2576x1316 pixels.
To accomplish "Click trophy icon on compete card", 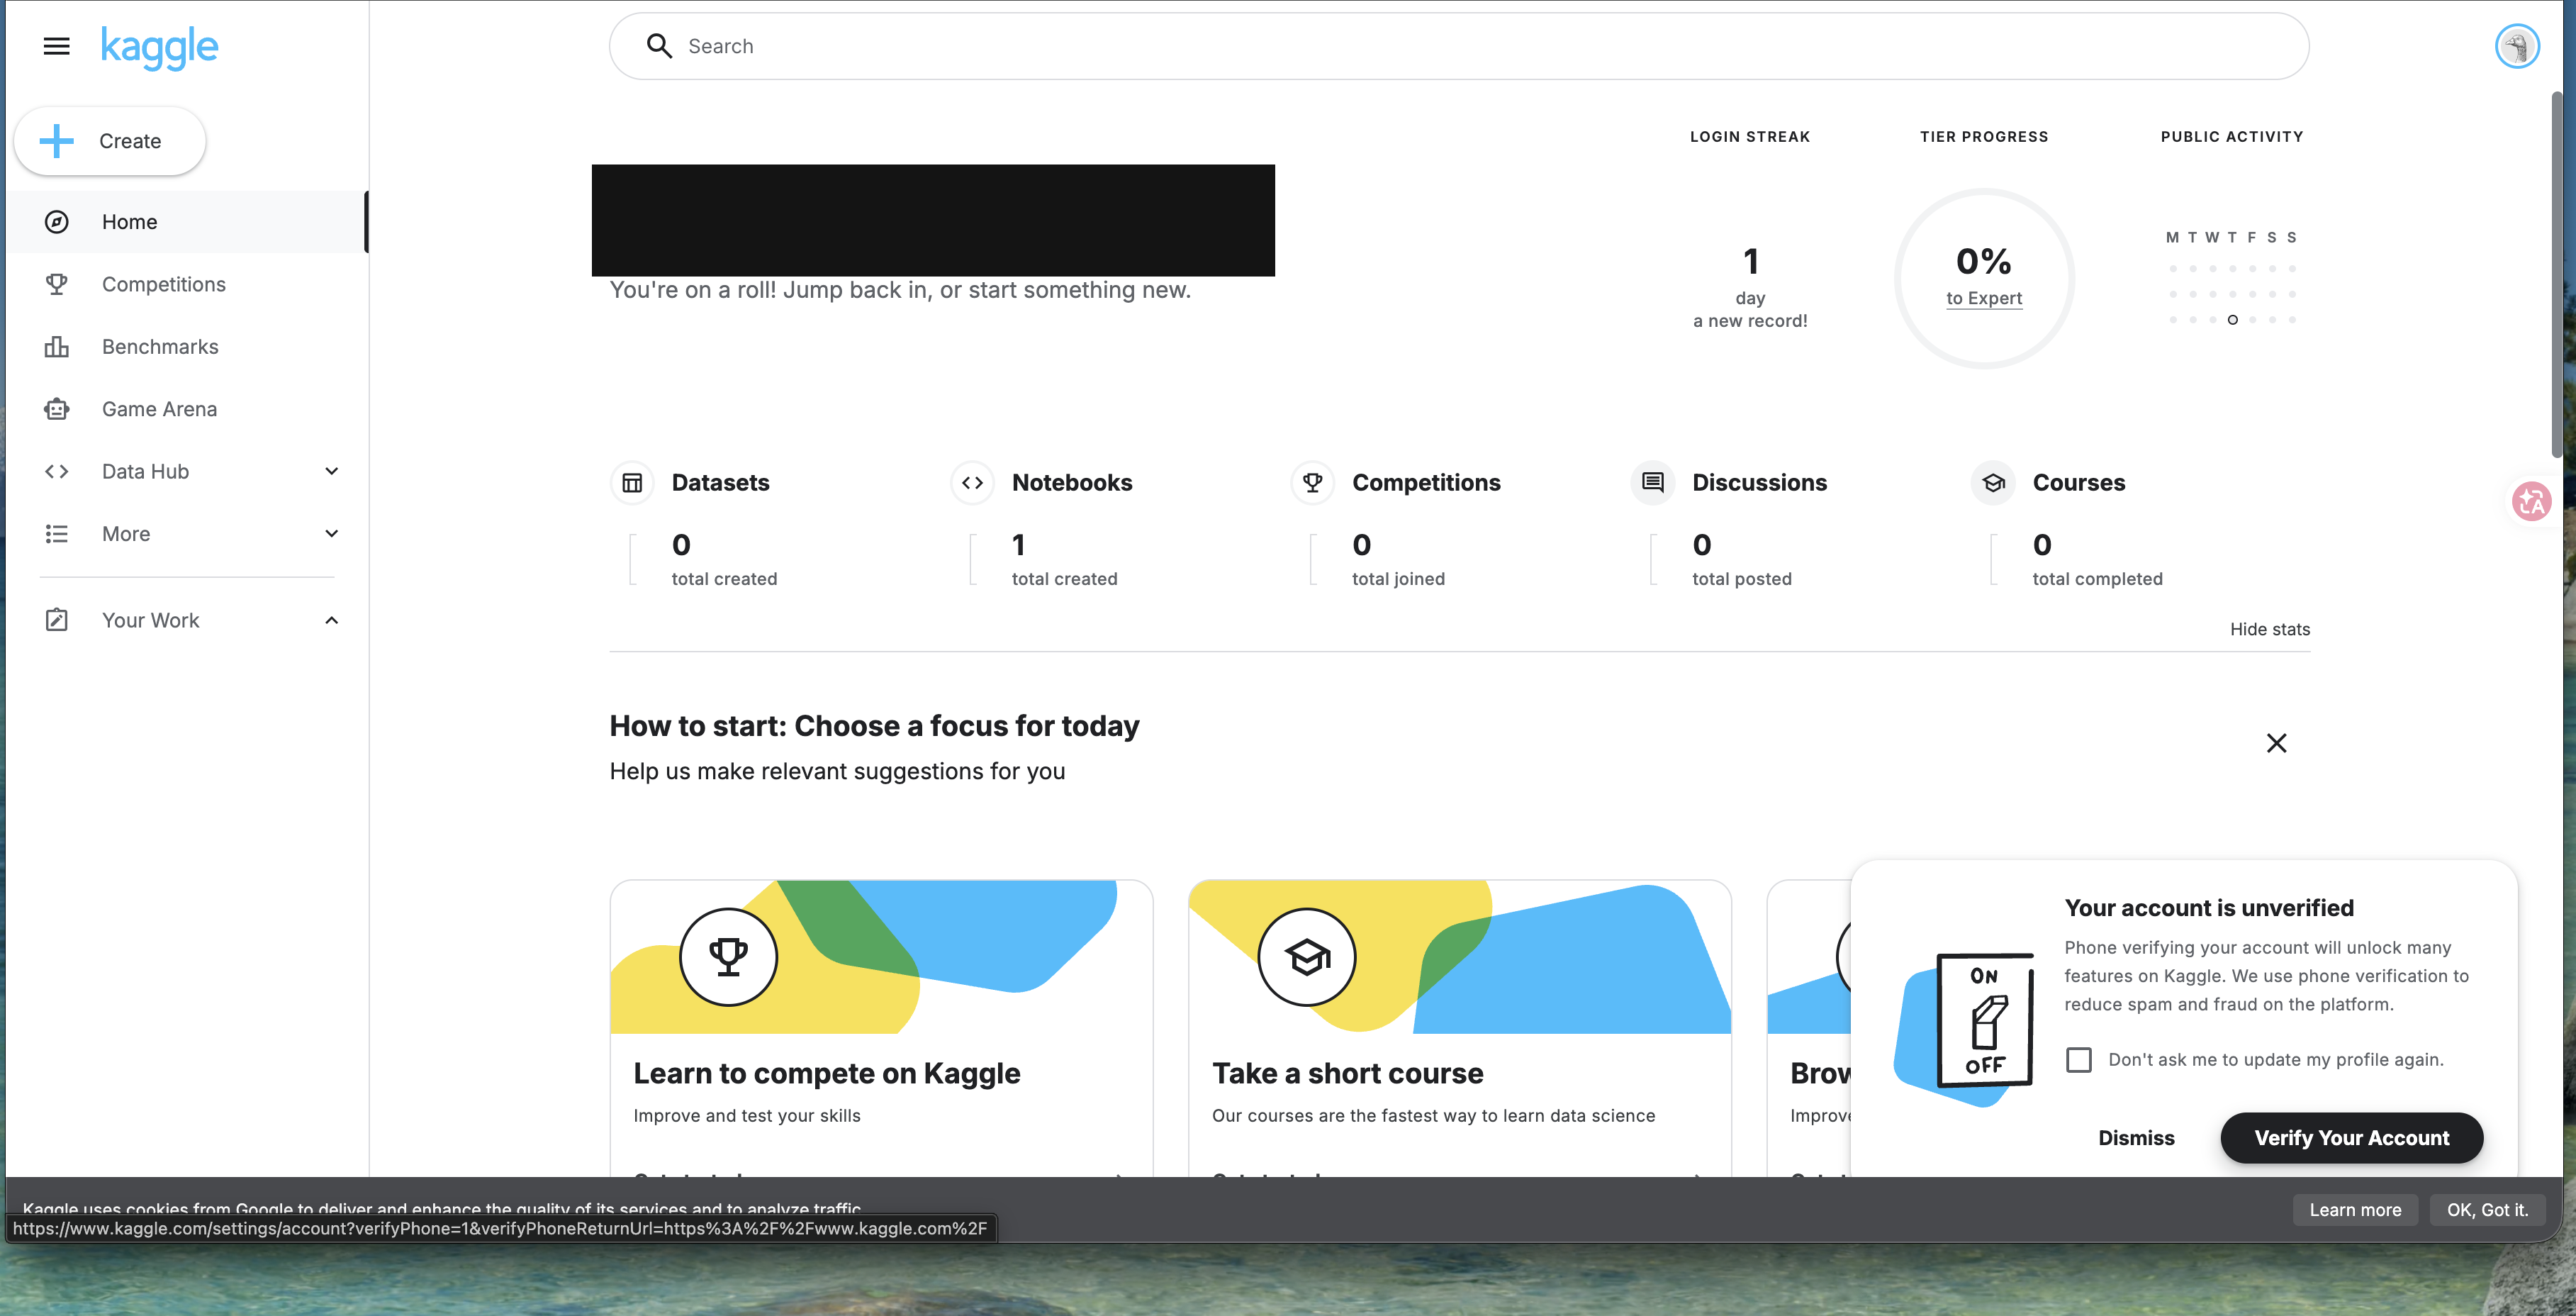I will click(x=728, y=957).
